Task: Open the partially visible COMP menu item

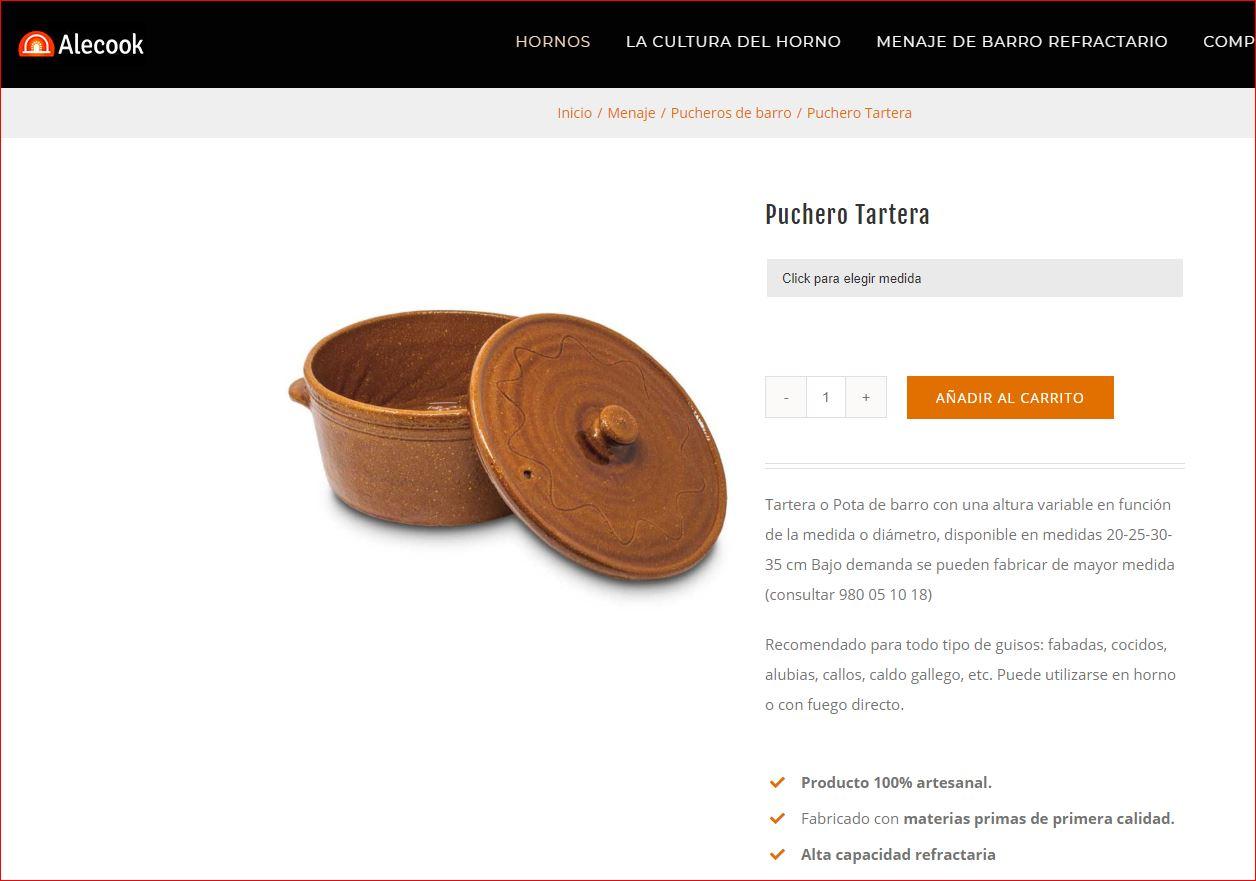Action: tap(1228, 42)
